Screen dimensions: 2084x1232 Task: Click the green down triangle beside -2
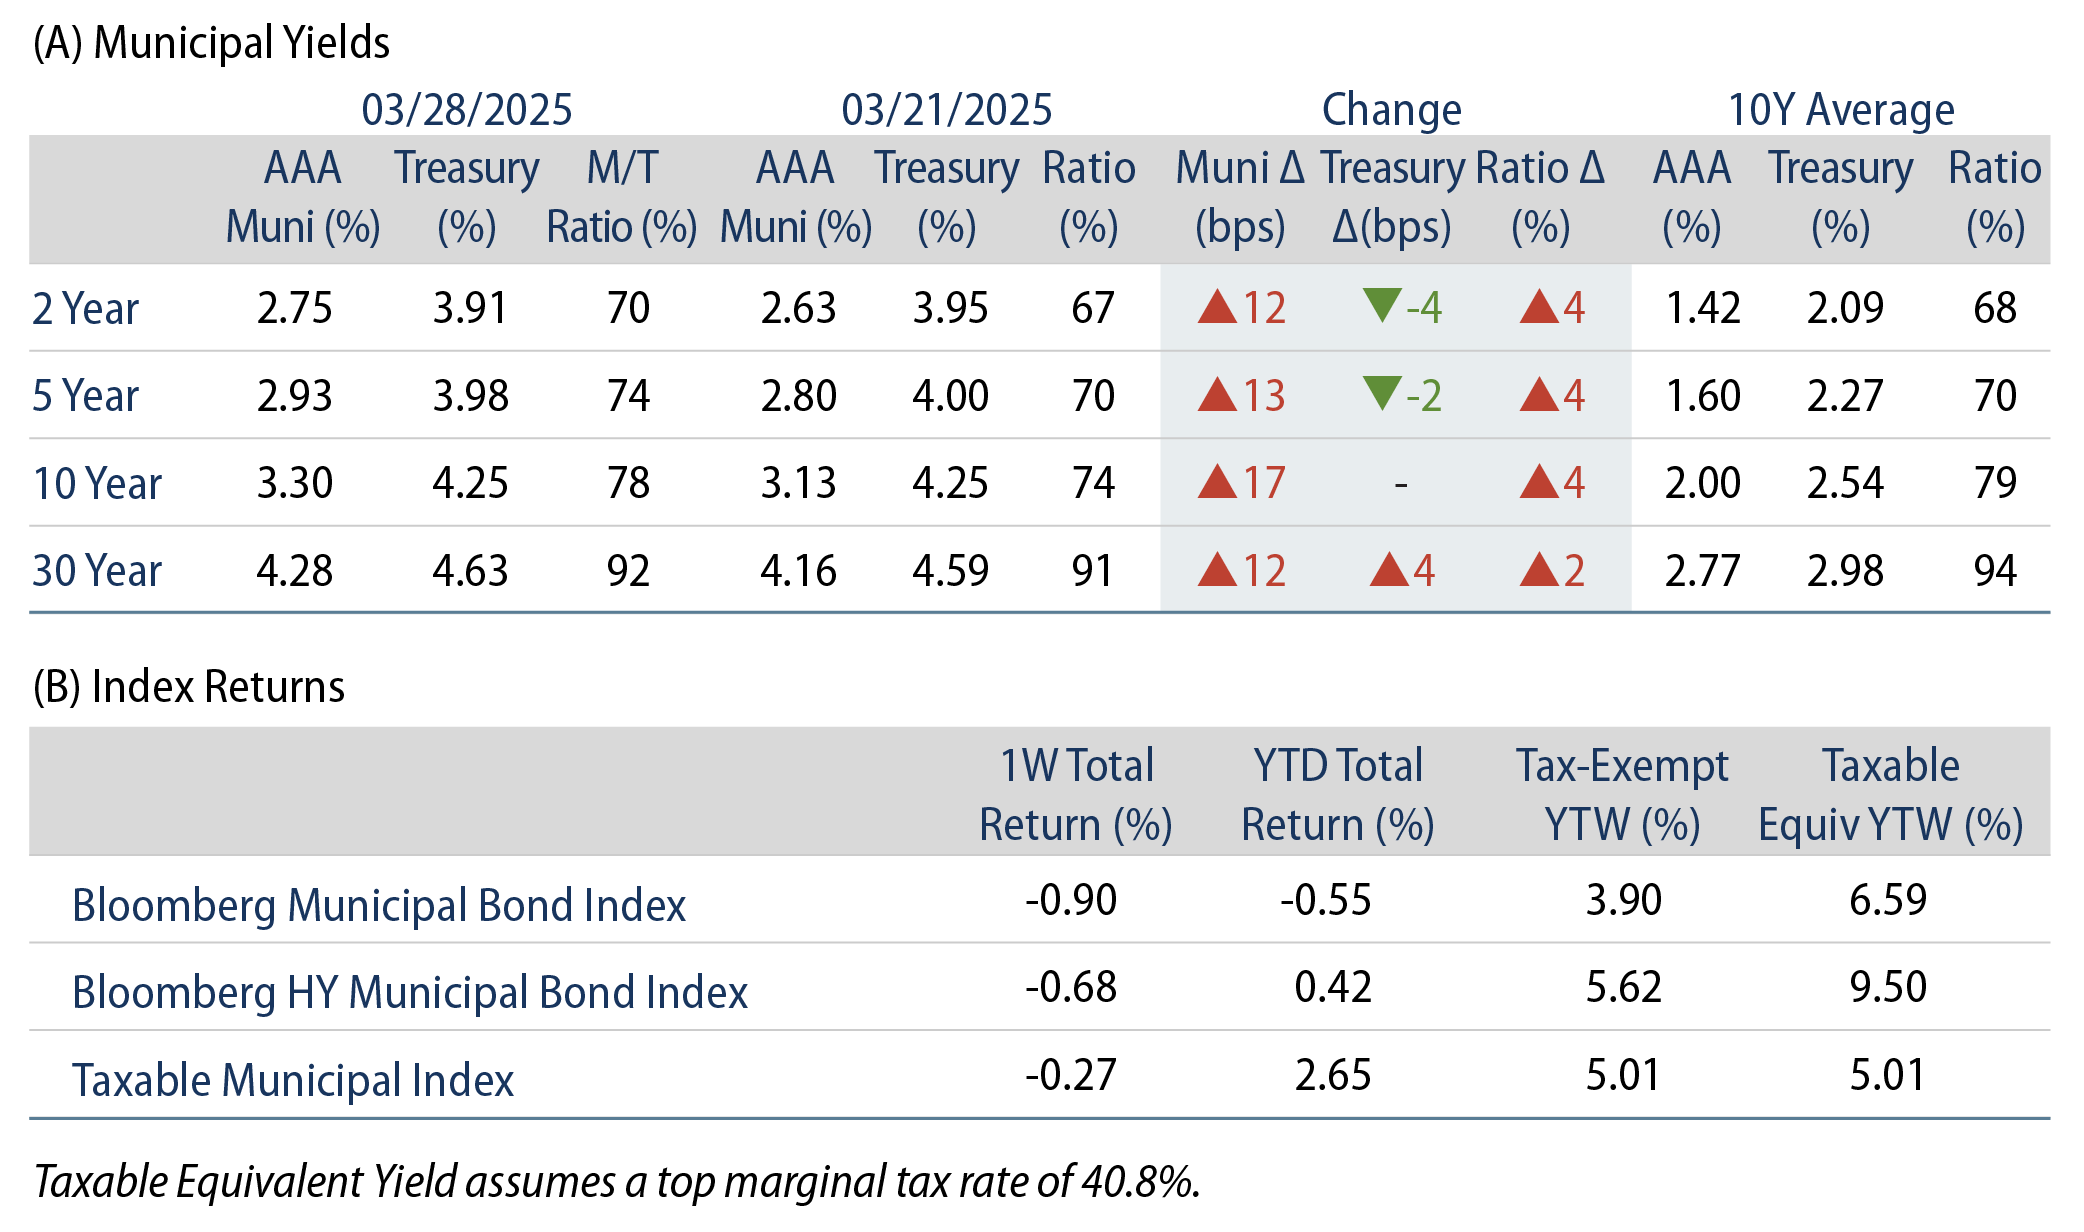[x=1382, y=392]
